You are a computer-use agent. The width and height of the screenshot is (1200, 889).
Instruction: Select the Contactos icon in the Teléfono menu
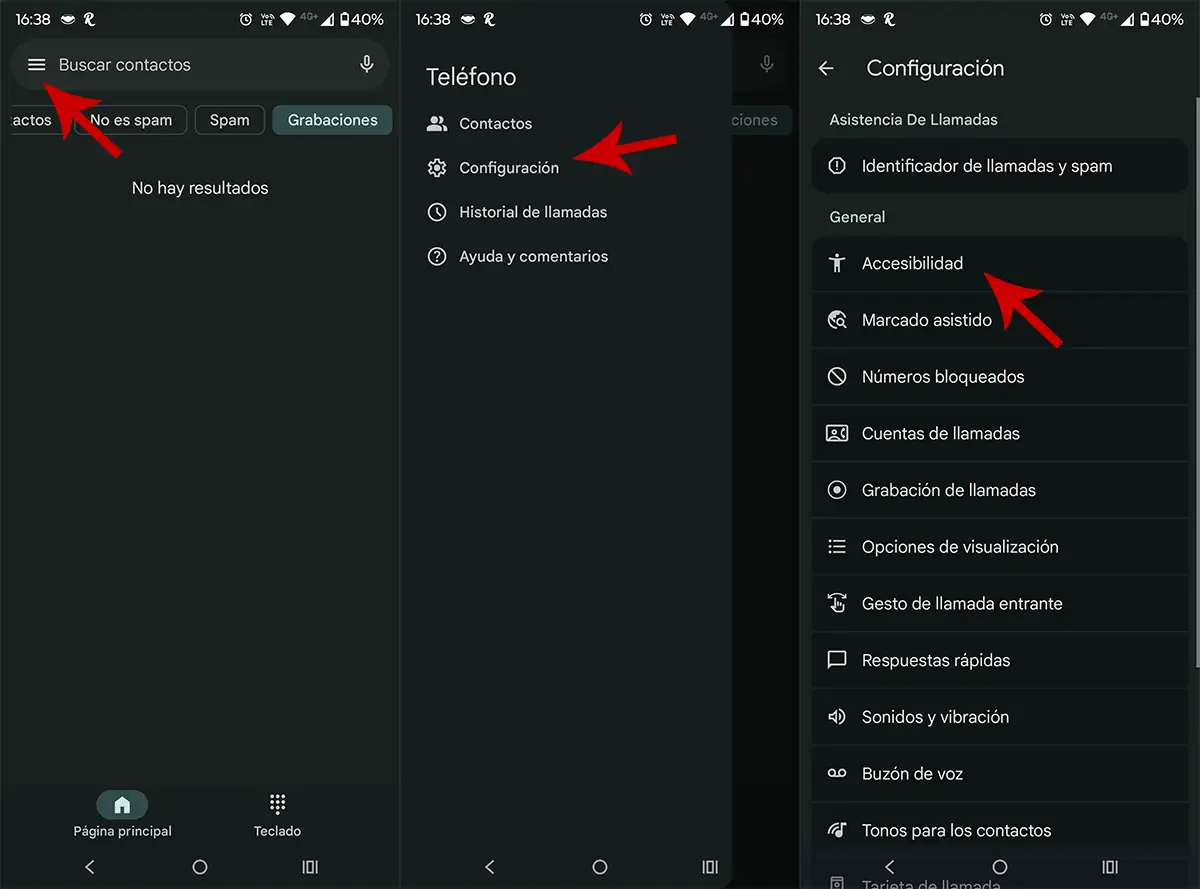pos(436,124)
